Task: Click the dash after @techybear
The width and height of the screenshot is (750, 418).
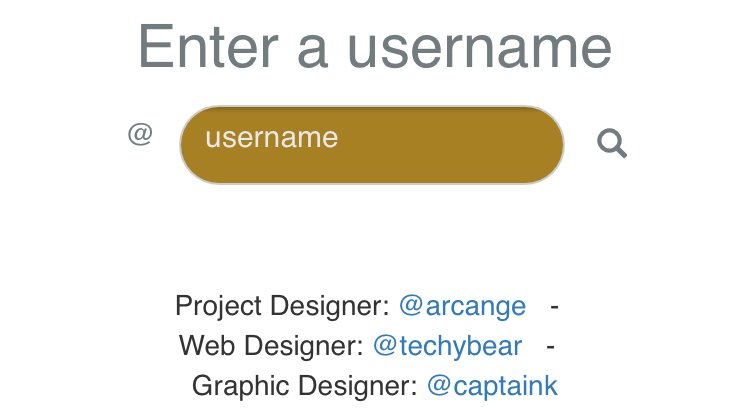Action: [551, 346]
